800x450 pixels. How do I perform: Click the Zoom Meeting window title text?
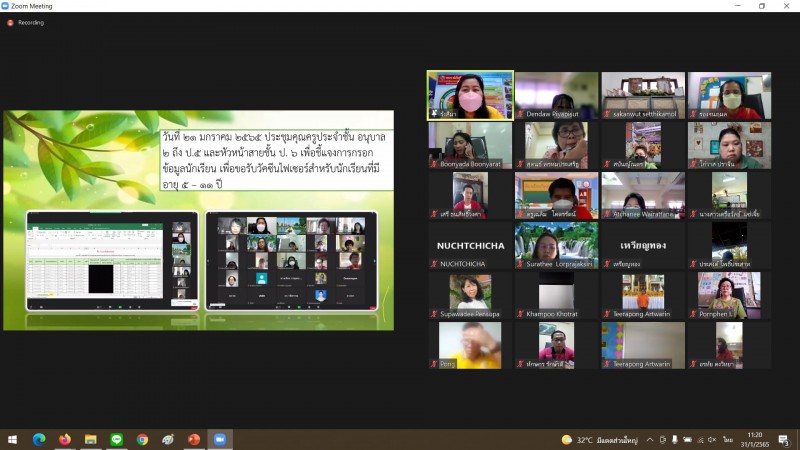[x=32, y=6]
